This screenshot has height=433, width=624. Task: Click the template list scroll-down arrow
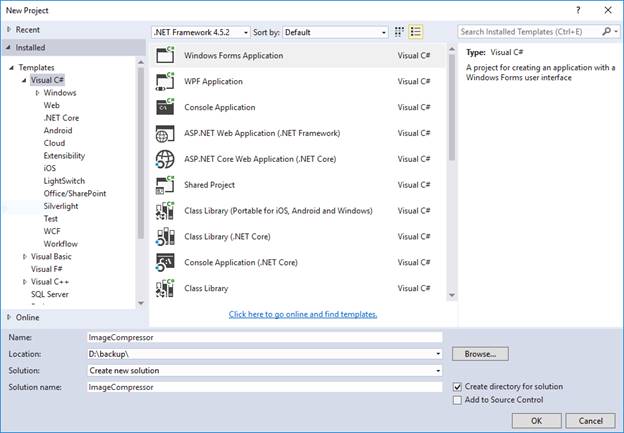452,295
